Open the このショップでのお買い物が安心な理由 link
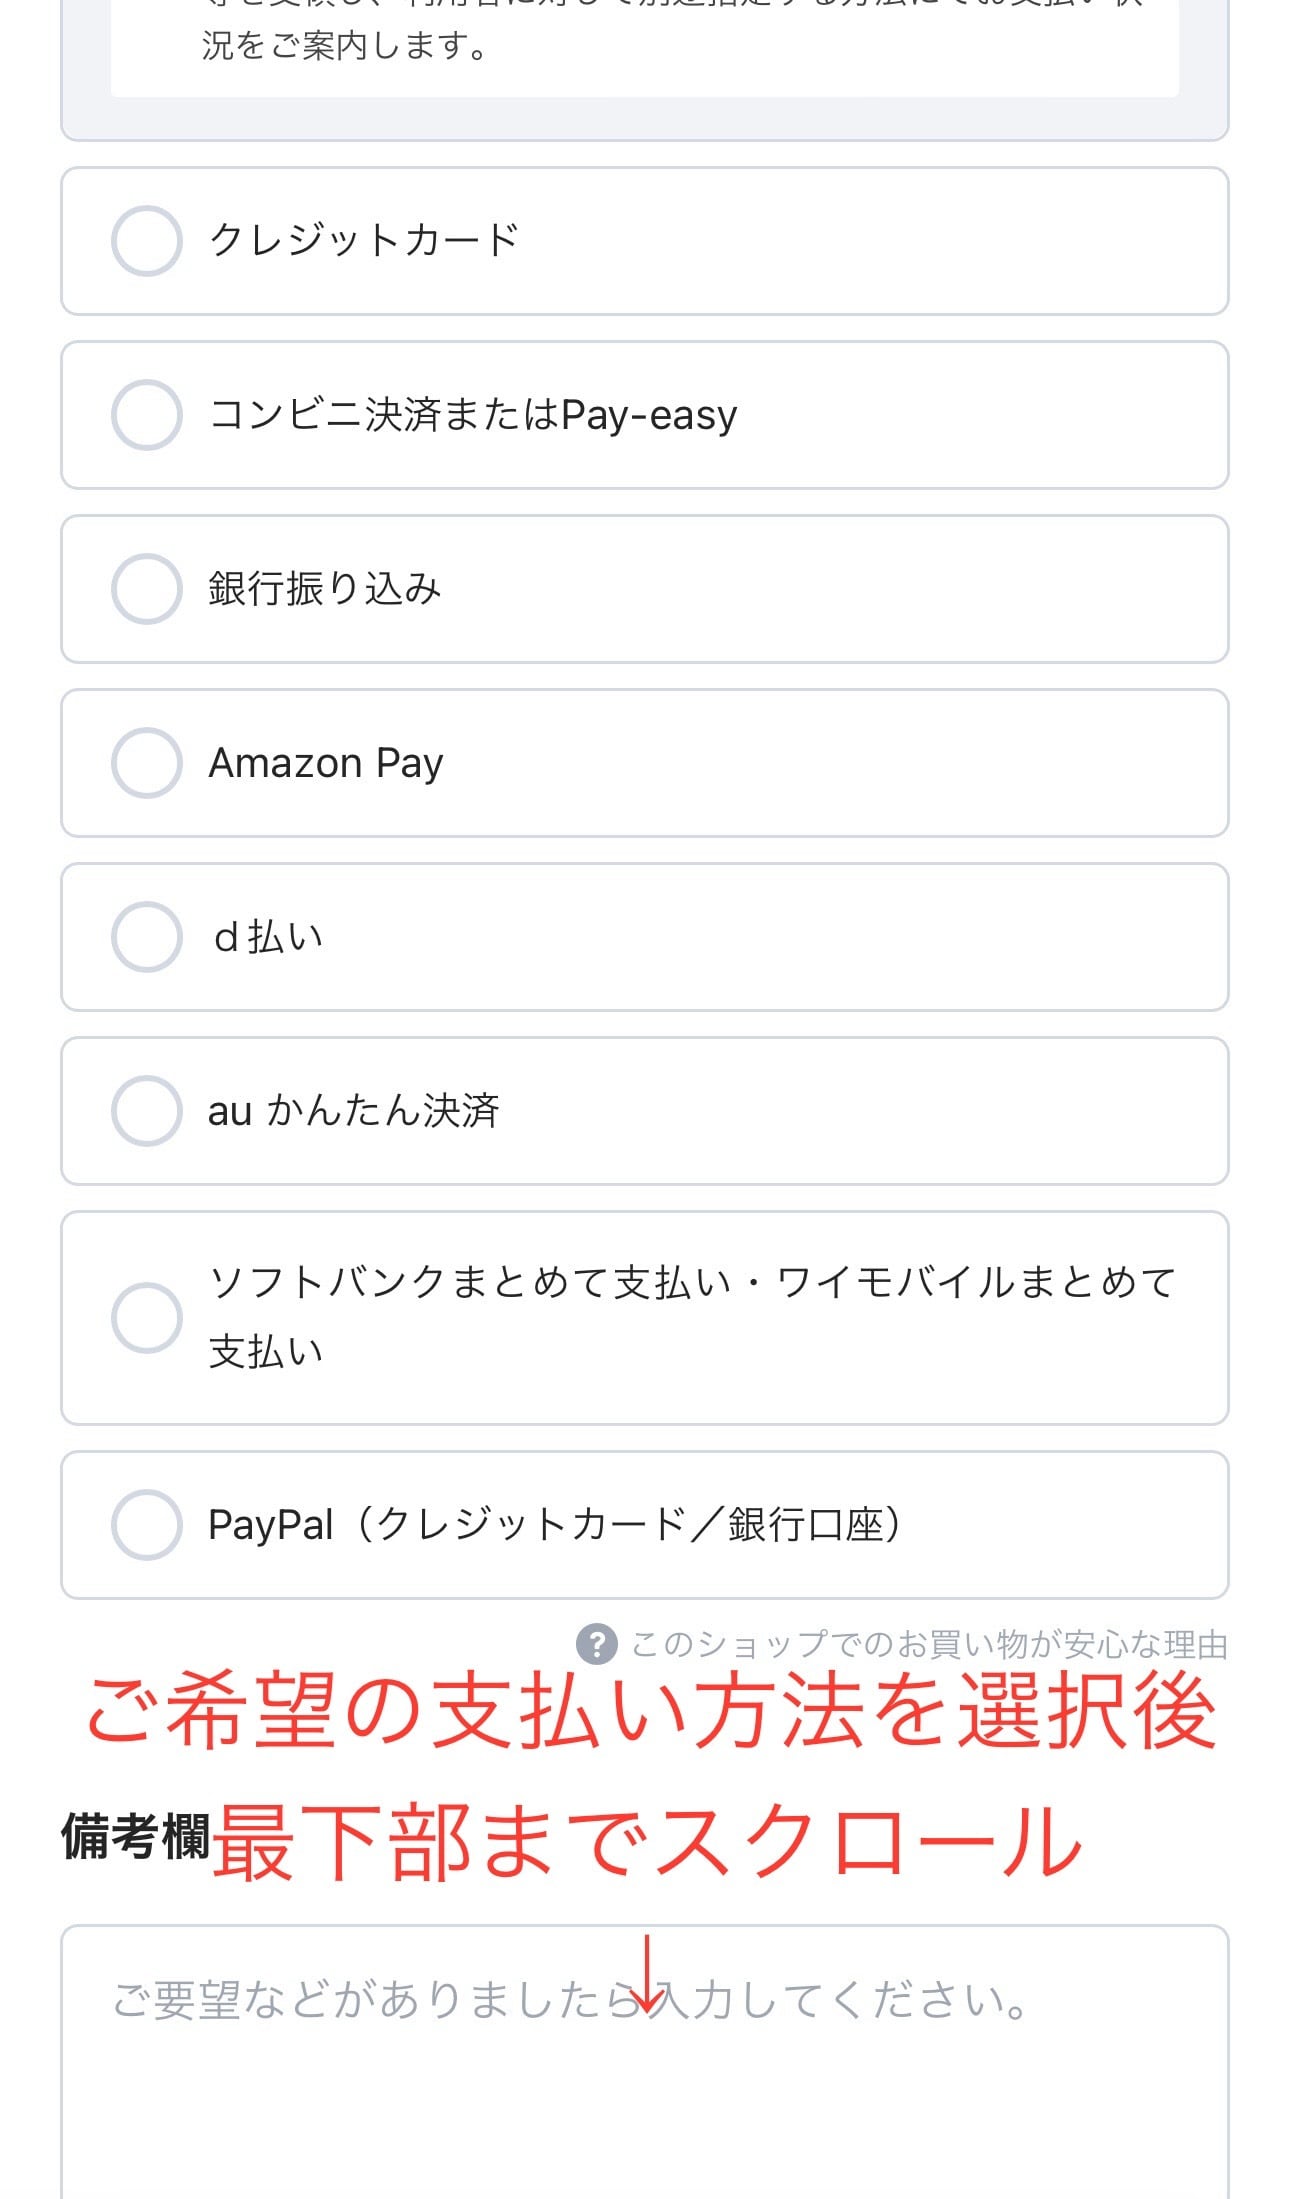 pos(929,1644)
